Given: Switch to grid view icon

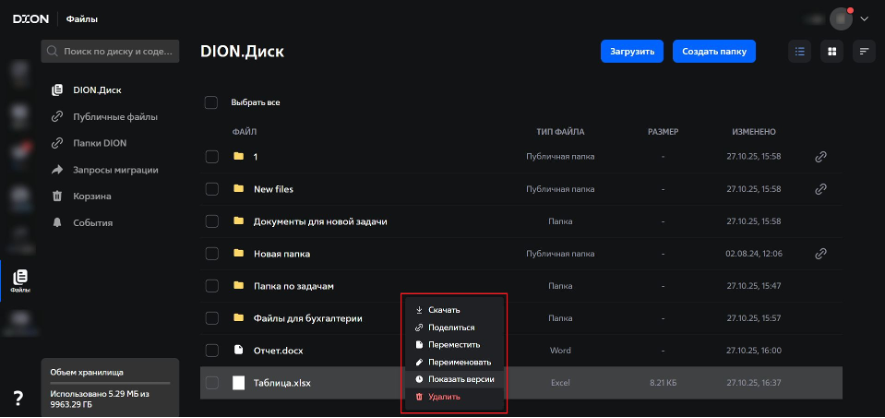Looking at the screenshot, I should (x=831, y=51).
